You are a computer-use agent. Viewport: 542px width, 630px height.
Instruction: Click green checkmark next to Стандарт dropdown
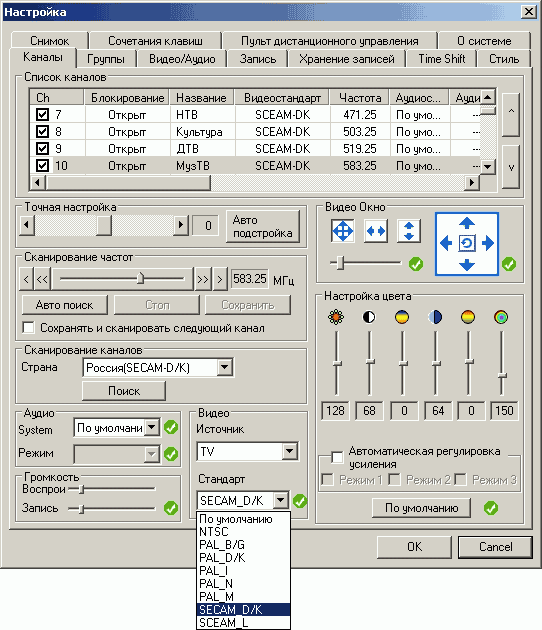[x=300, y=501]
